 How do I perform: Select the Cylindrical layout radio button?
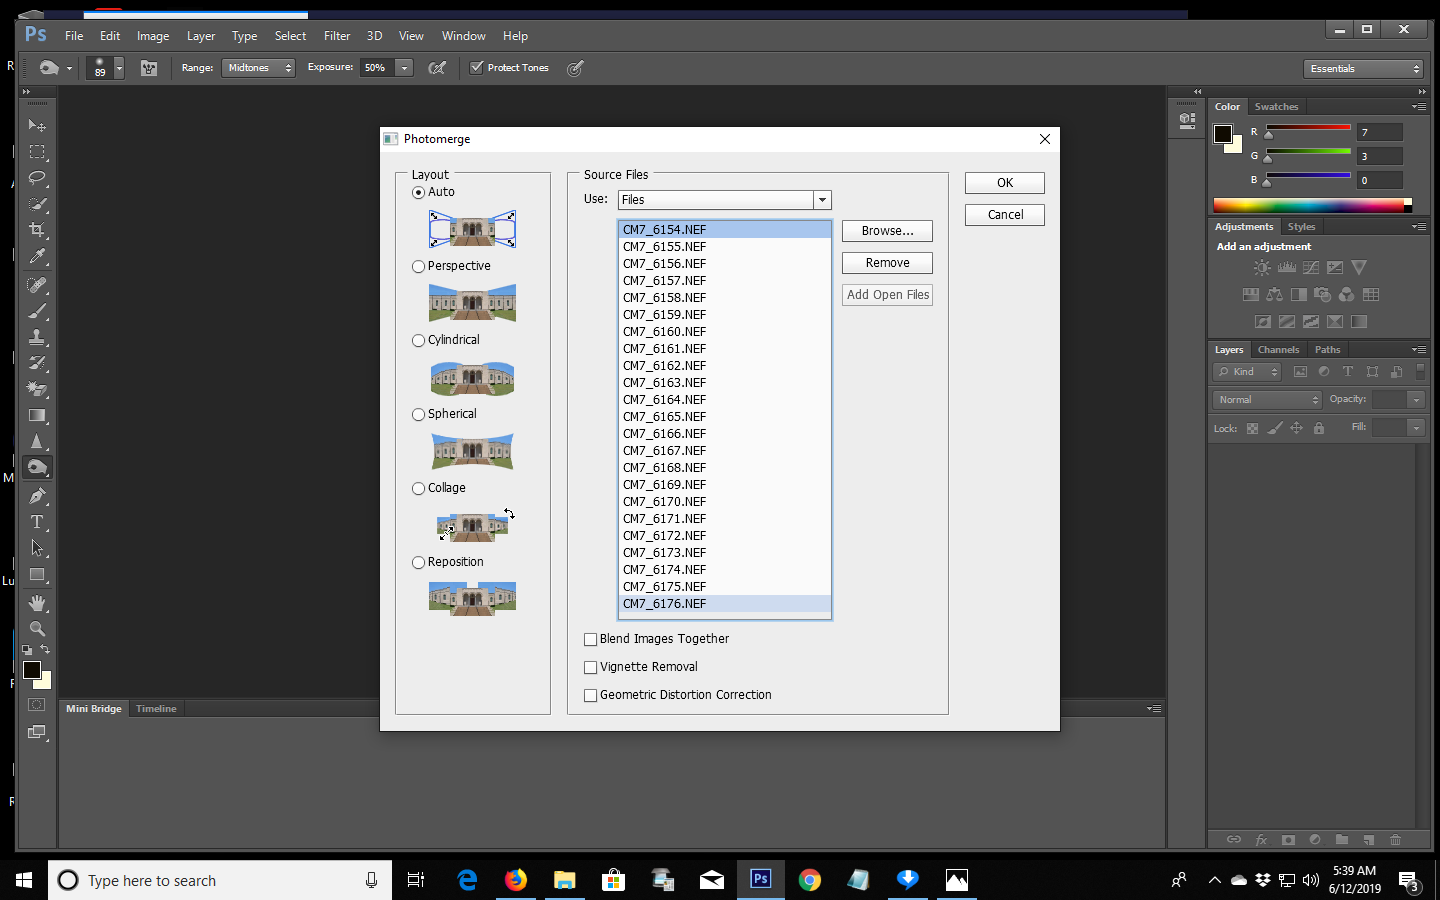point(418,340)
